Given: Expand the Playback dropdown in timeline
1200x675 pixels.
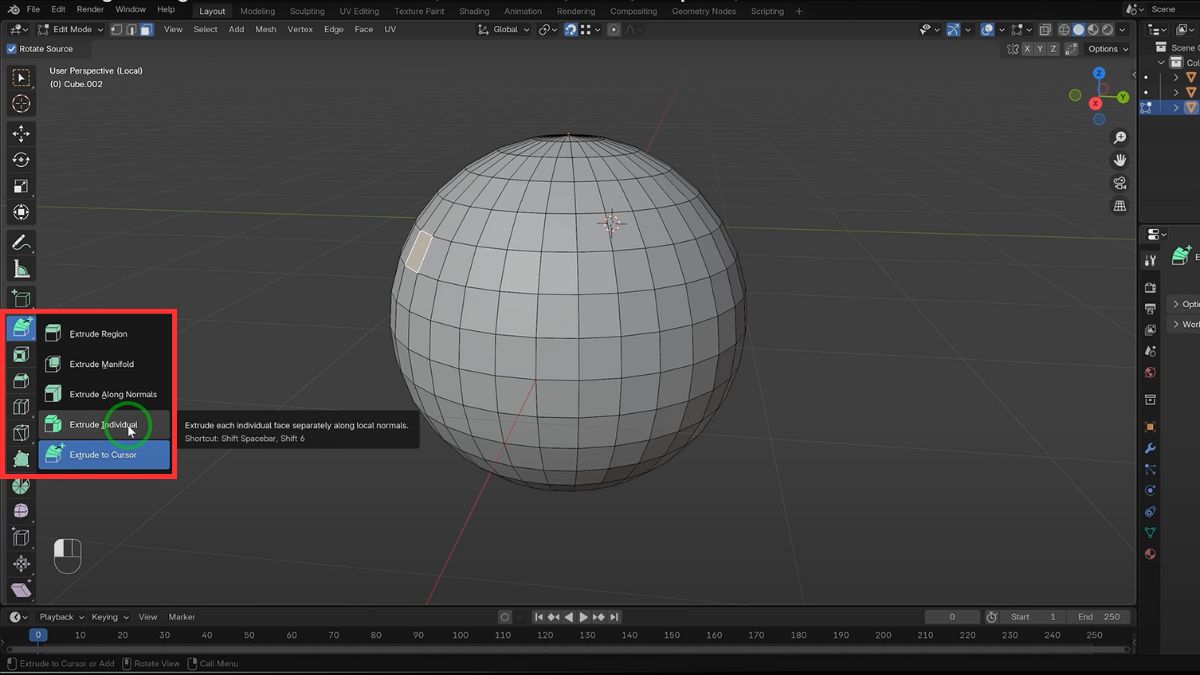Looking at the screenshot, I should pyautogui.click(x=60, y=617).
